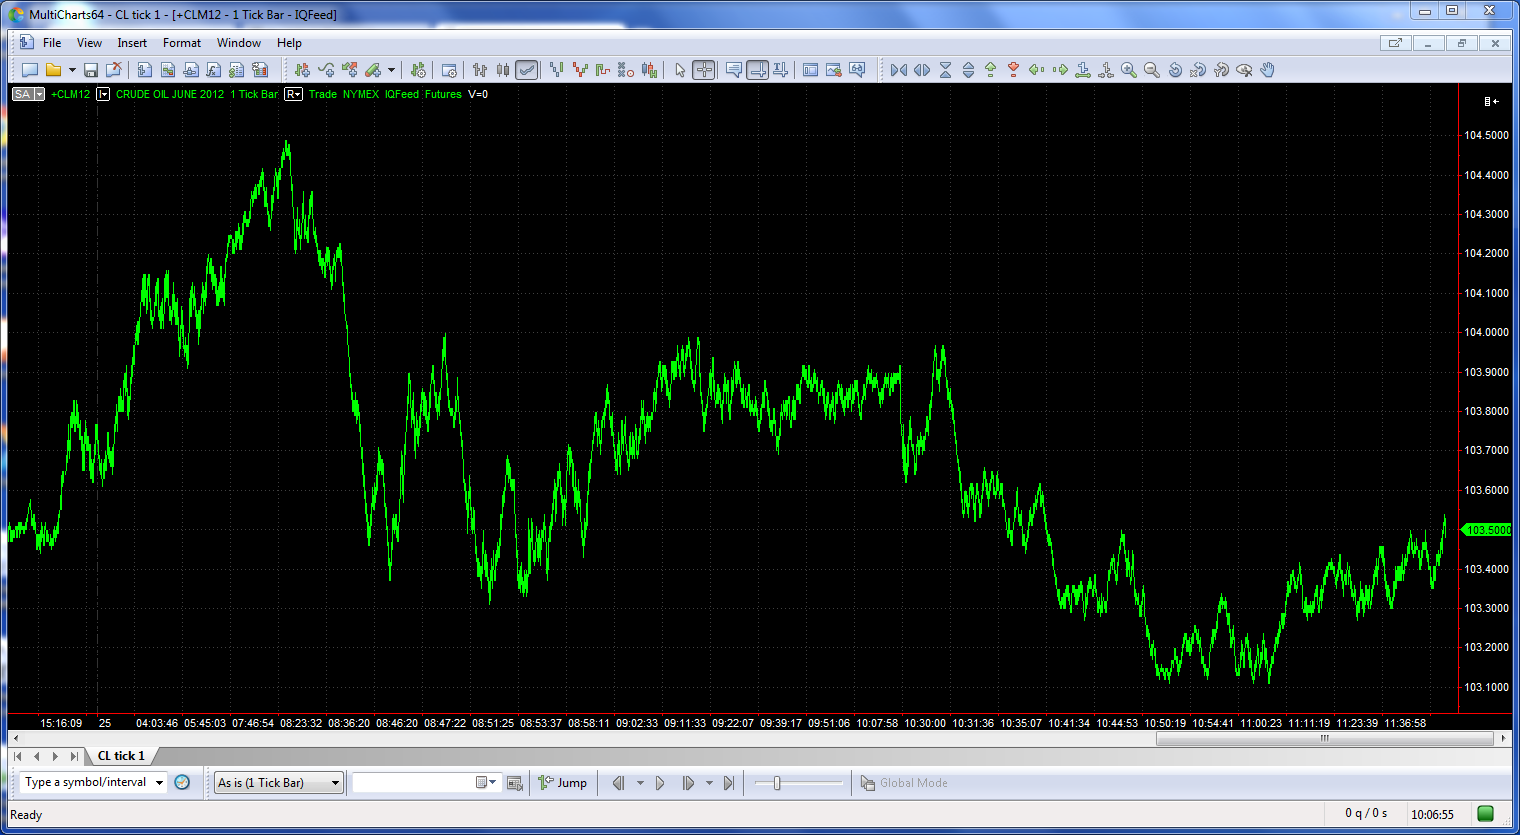This screenshot has height=835, width=1520.
Task: Click the Zoom Out magnifier icon
Action: (1152, 70)
